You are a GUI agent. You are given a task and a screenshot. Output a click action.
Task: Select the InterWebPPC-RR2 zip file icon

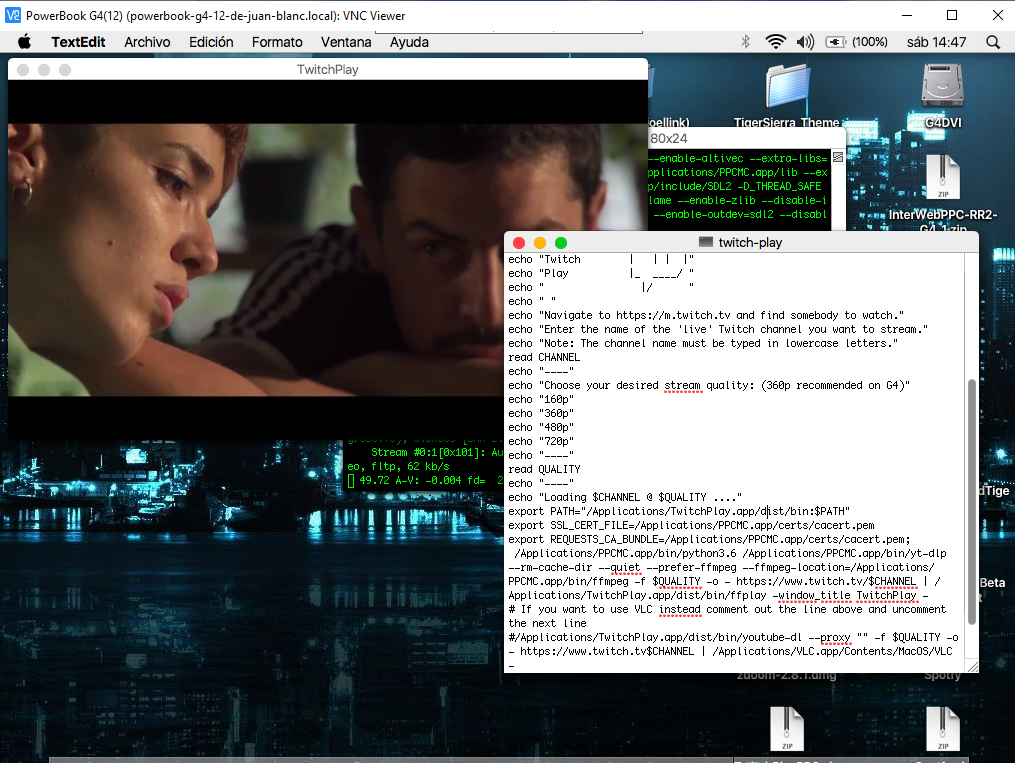click(942, 177)
